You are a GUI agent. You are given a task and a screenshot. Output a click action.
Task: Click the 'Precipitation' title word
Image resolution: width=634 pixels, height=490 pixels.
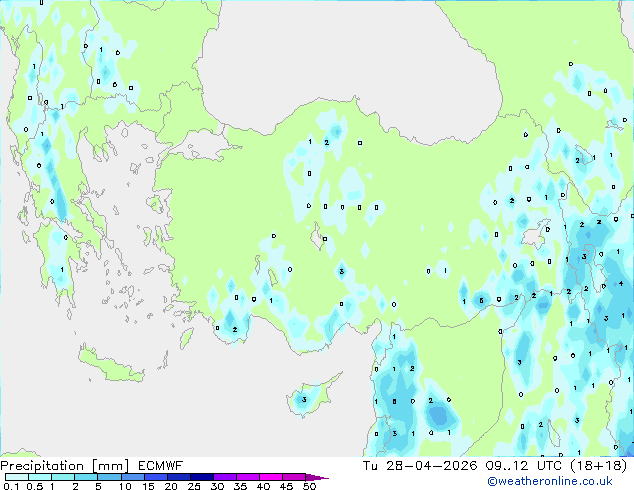[x=42, y=466]
